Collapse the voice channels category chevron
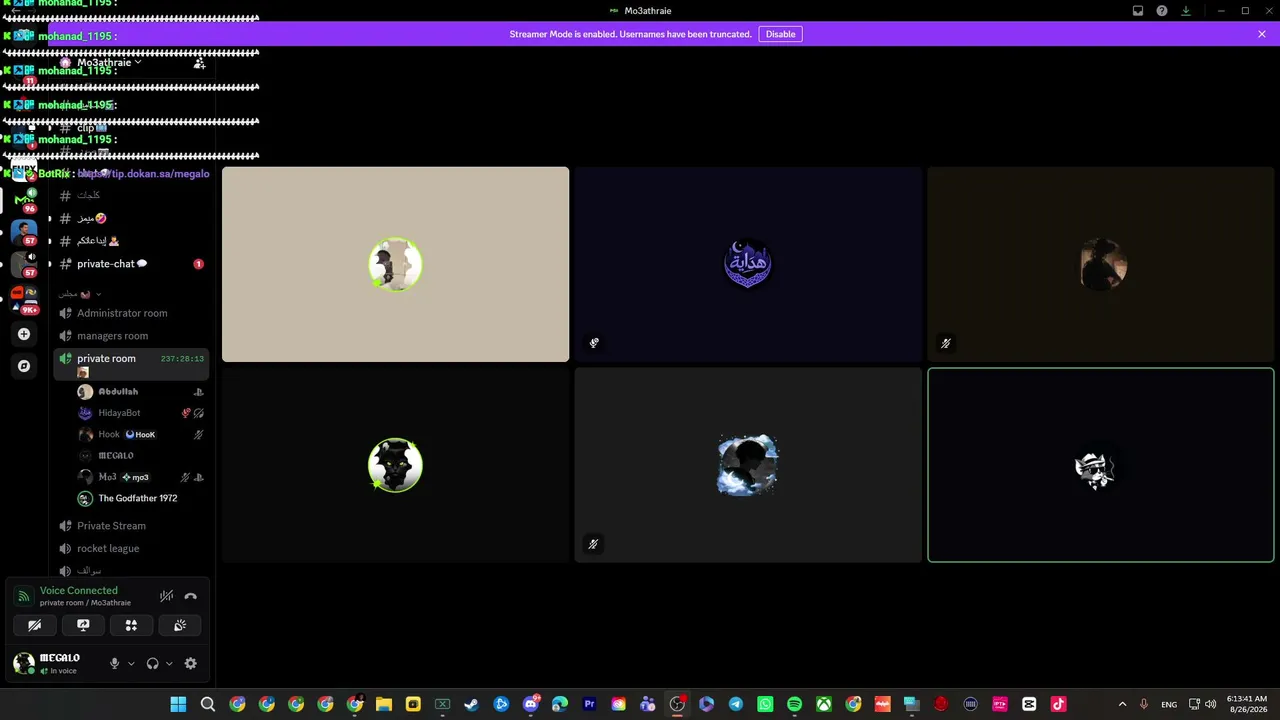This screenshot has height=720, width=1280. (98, 294)
